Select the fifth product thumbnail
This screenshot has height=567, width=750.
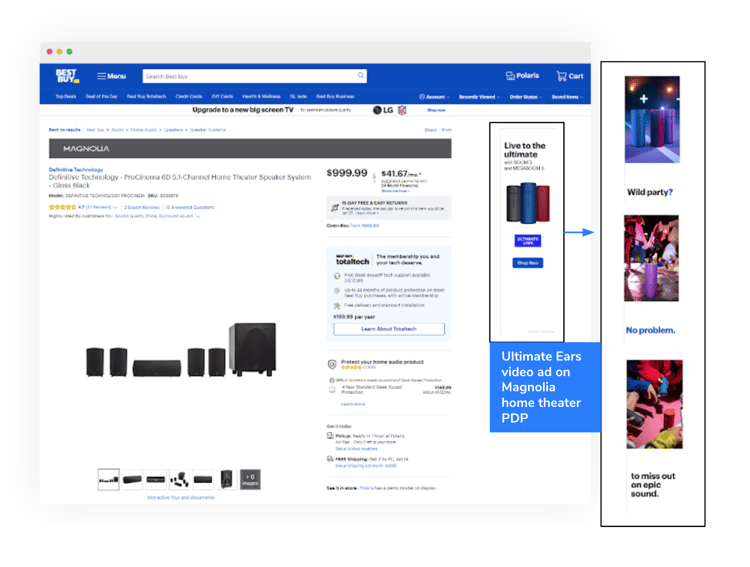pyautogui.click(x=203, y=479)
